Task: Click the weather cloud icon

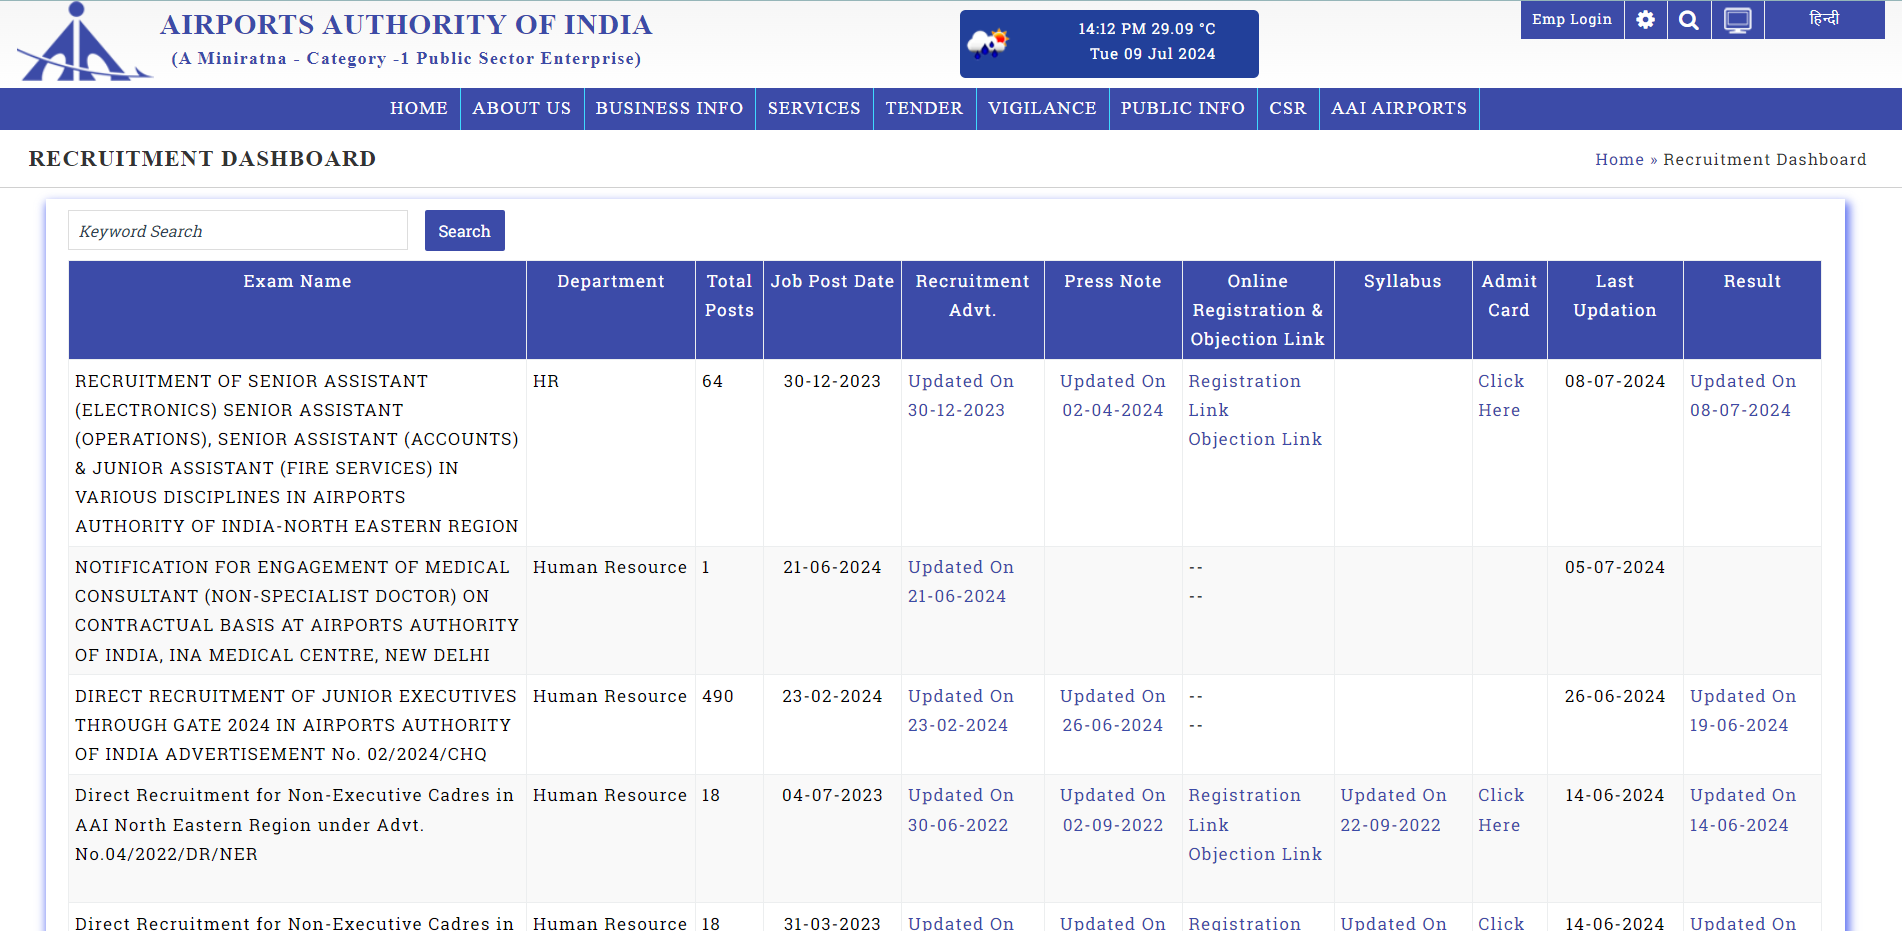Action: tap(988, 43)
